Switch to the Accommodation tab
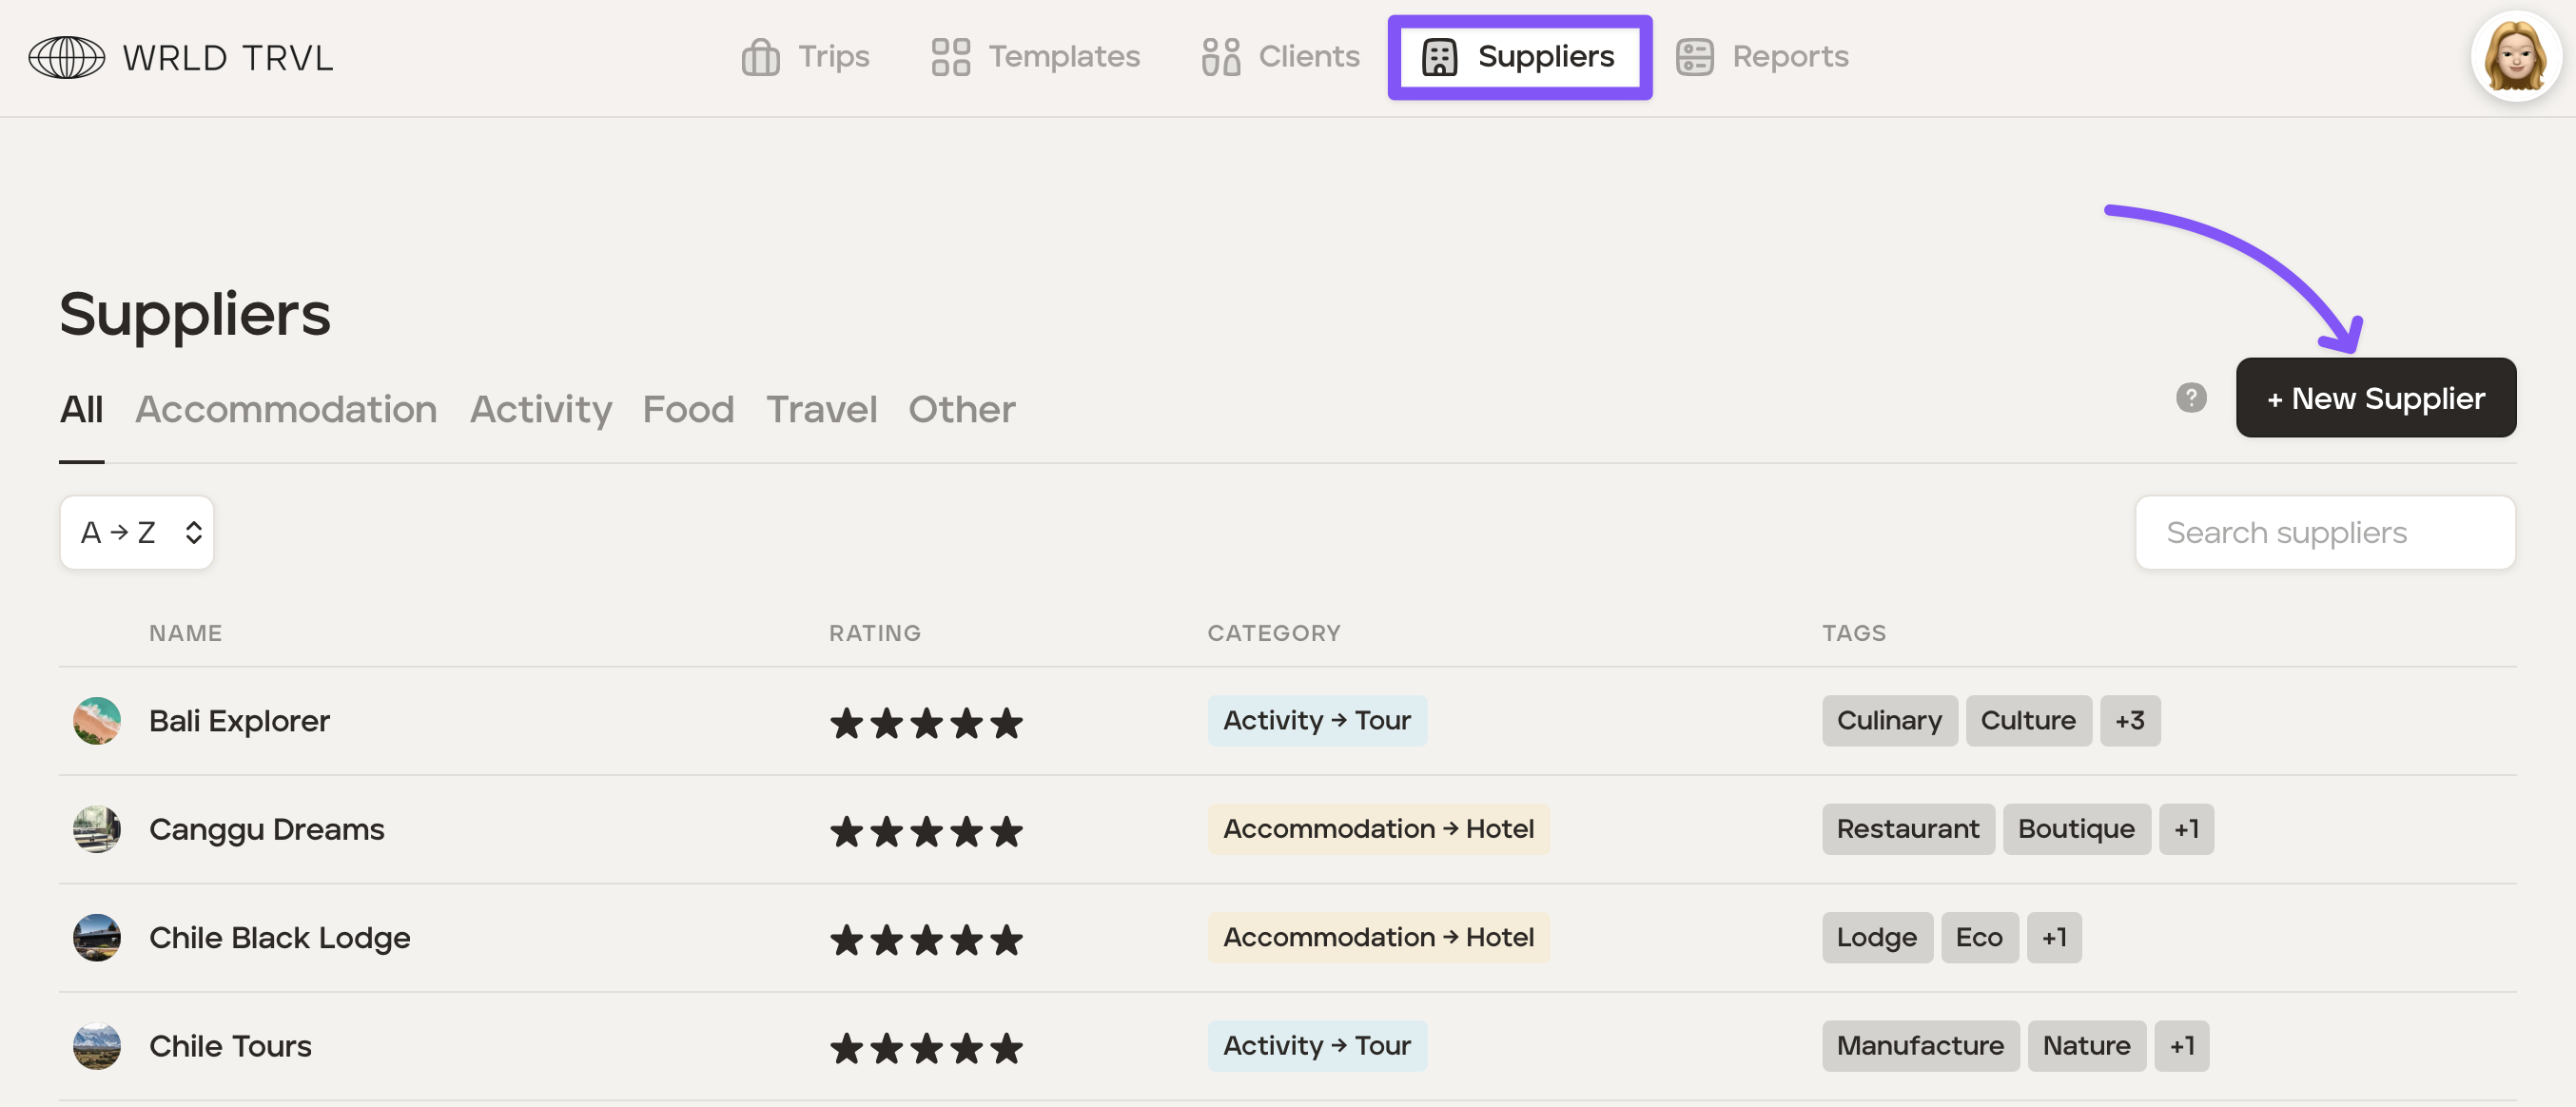Viewport: 2576px width, 1107px height. point(286,409)
